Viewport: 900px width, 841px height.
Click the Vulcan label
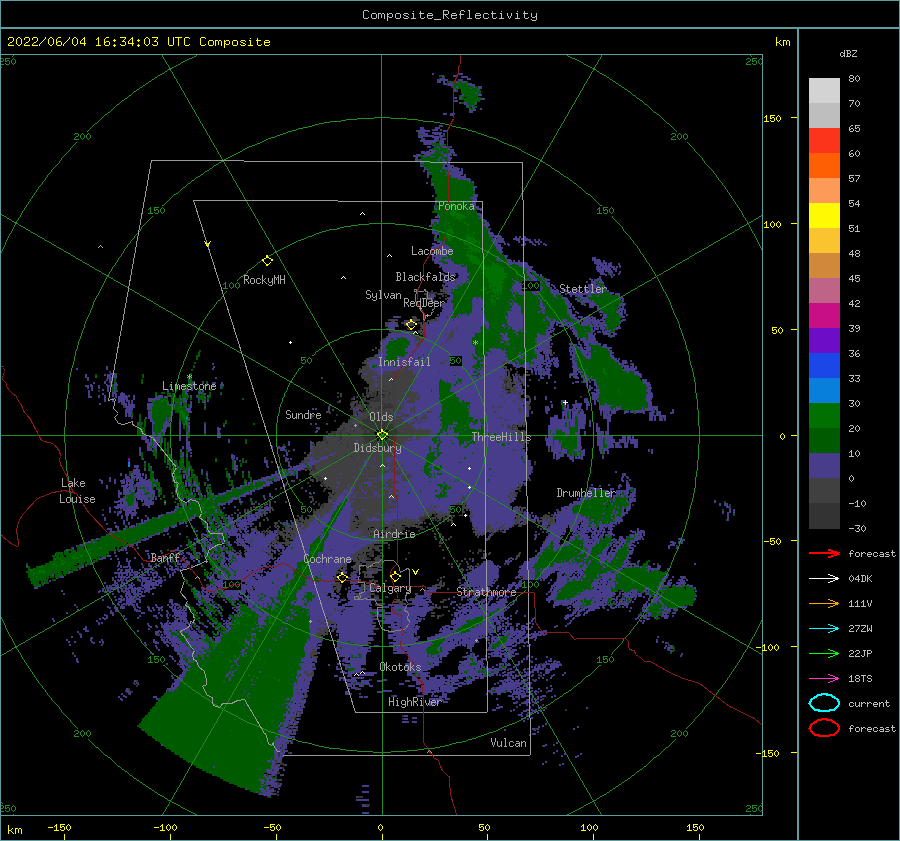tap(509, 743)
